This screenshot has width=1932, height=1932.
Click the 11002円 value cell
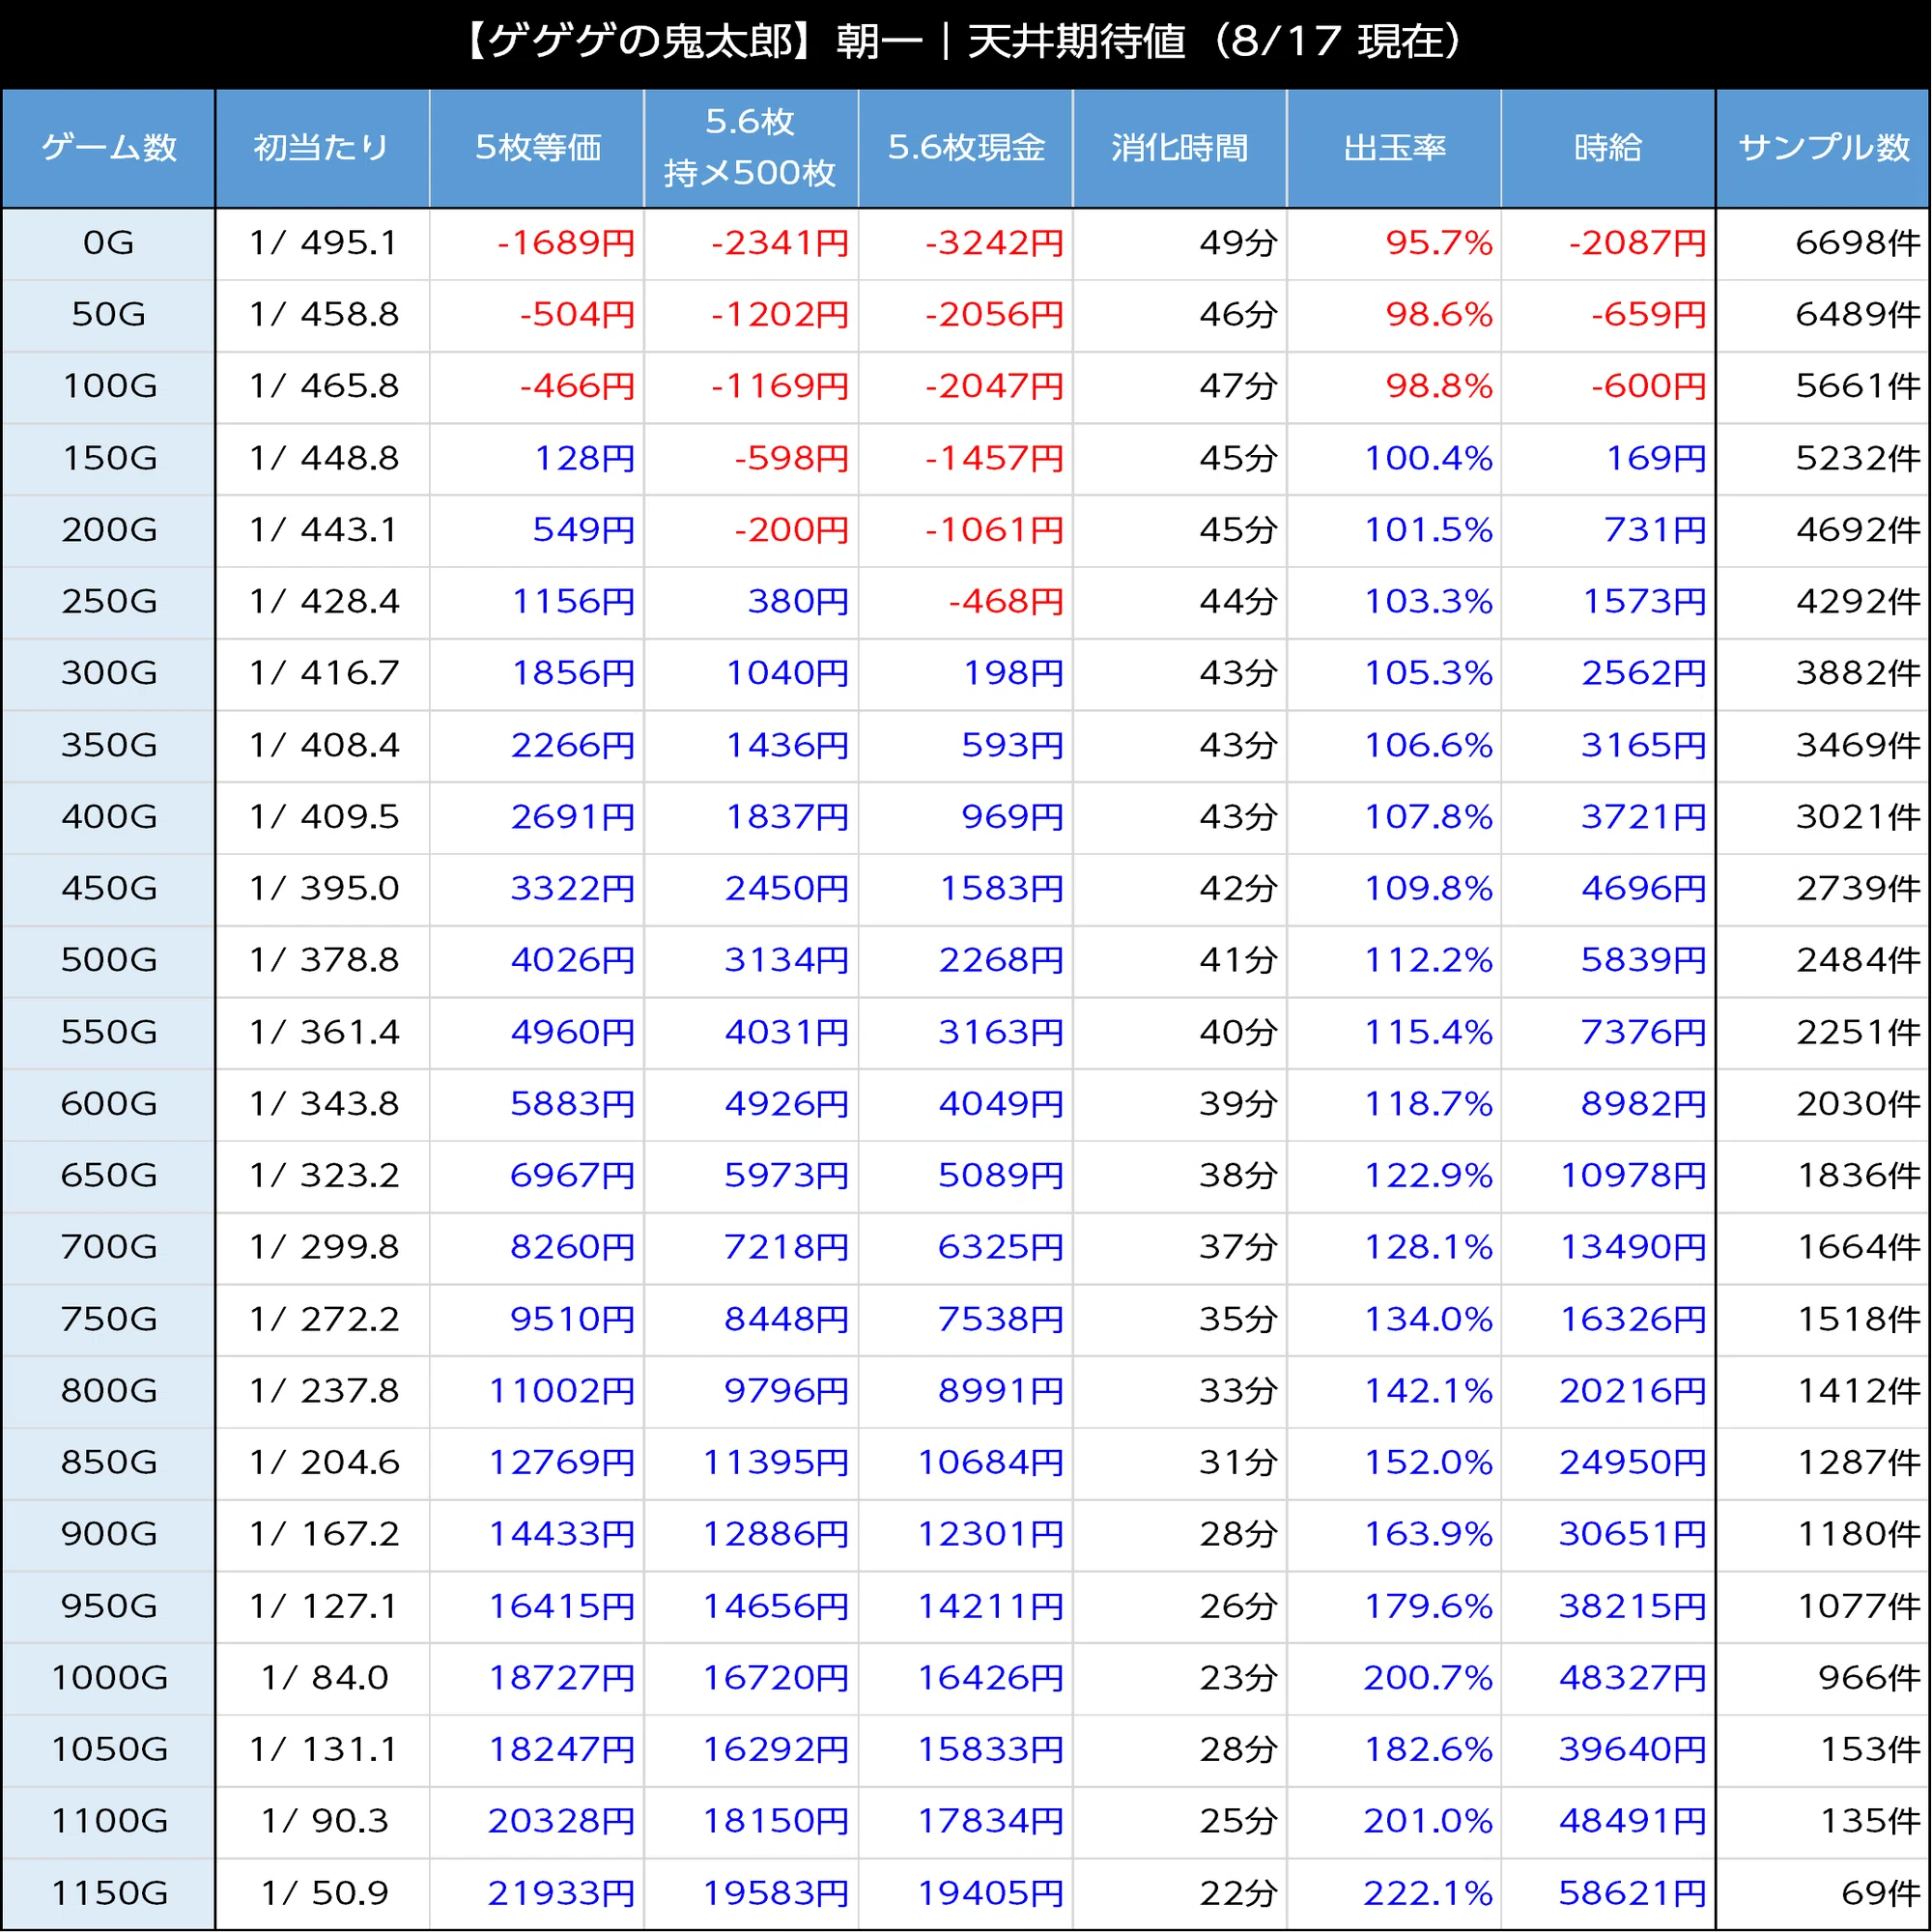click(x=537, y=1391)
